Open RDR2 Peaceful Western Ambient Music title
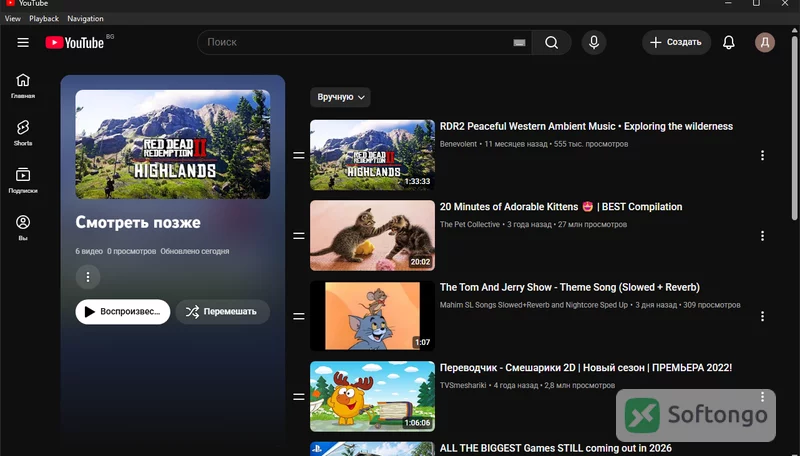Image resolution: width=800 pixels, height=456 pixels. point(586,126)
